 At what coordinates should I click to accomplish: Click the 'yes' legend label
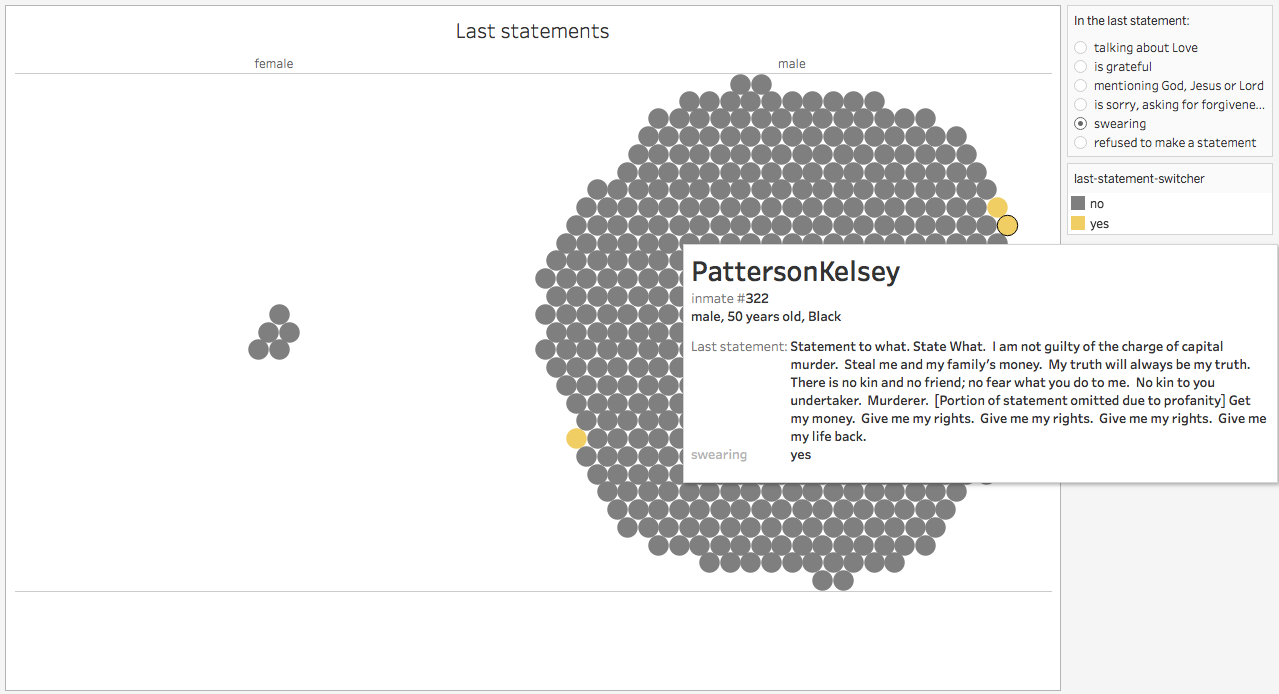[x=1099, y=224]
